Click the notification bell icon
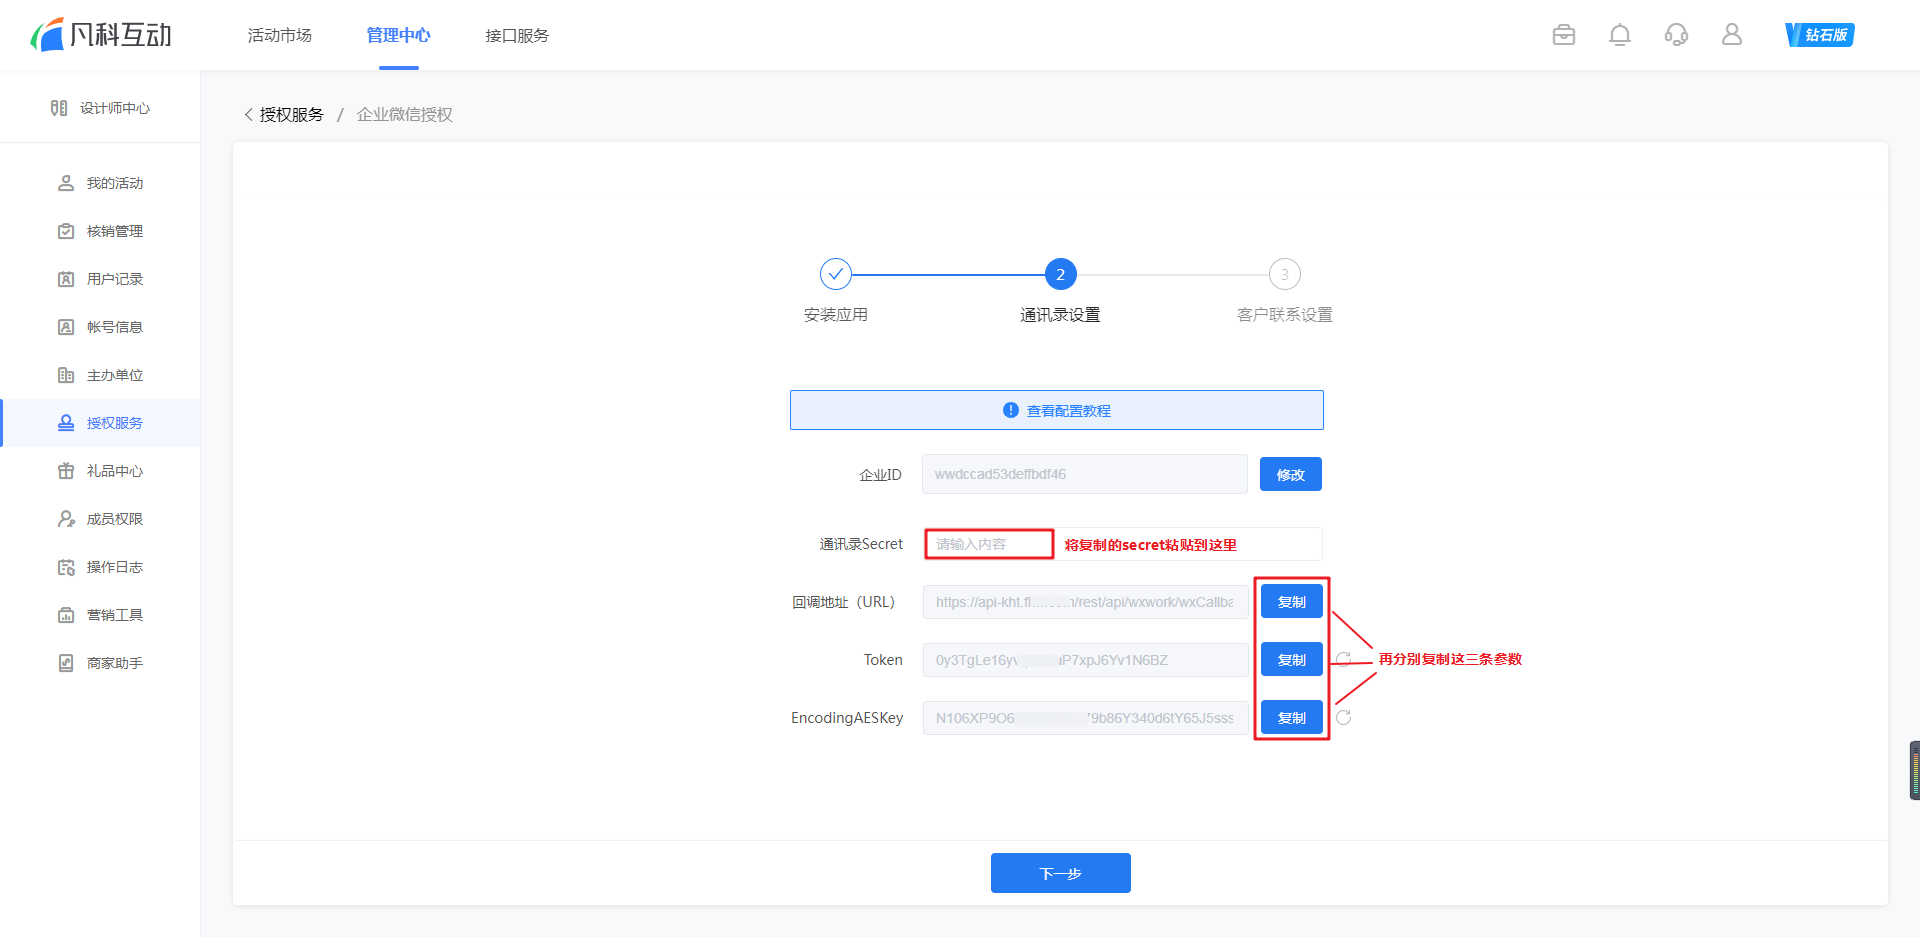 point(1619,35)
